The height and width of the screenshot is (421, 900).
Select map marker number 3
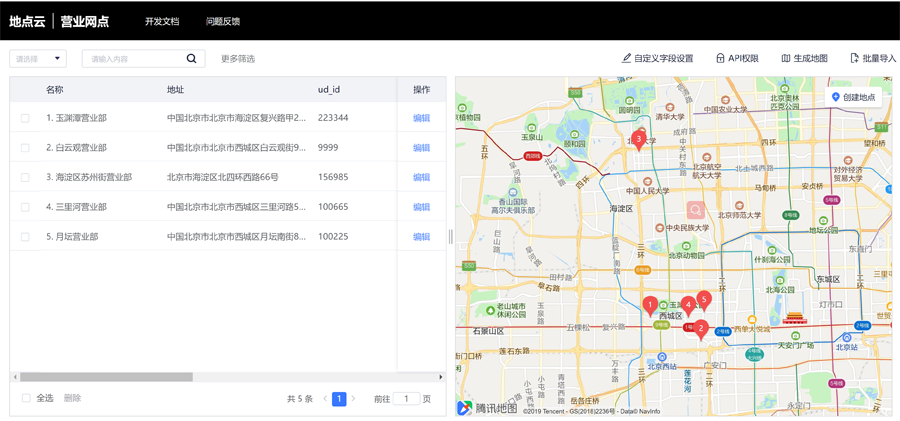pos(639,140)
